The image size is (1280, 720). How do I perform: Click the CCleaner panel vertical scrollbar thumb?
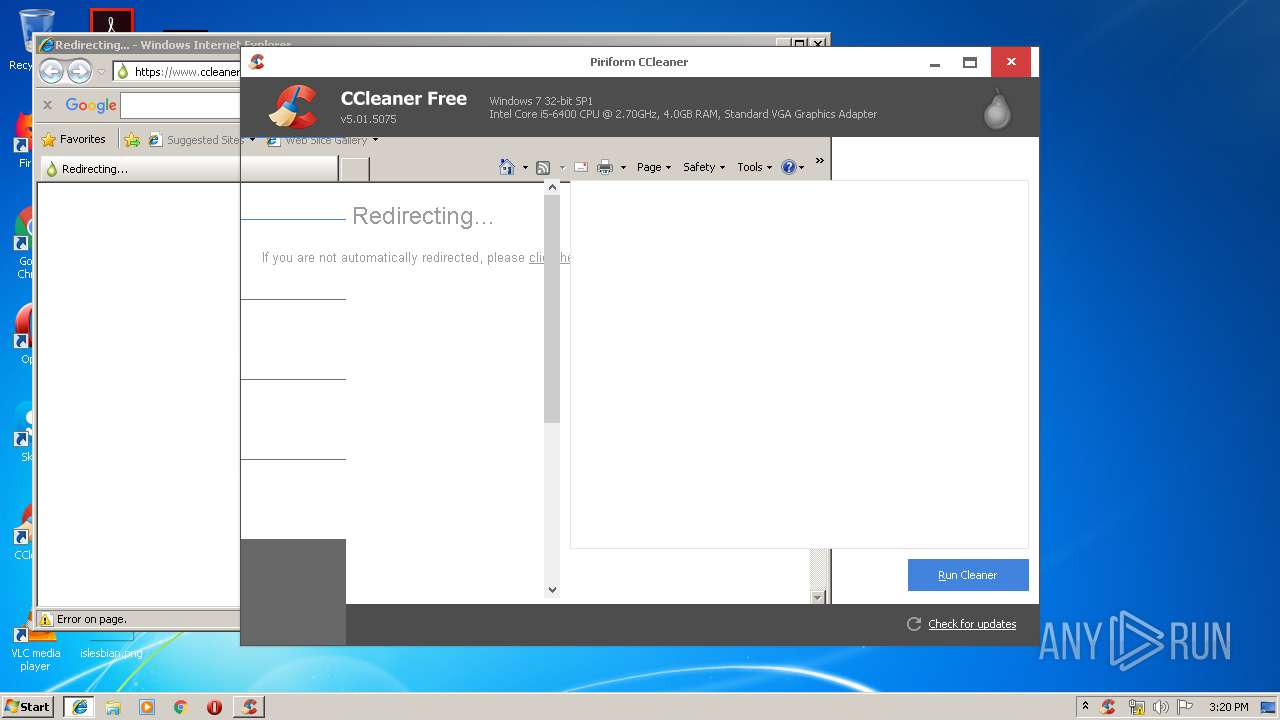[x=552, y=308]
